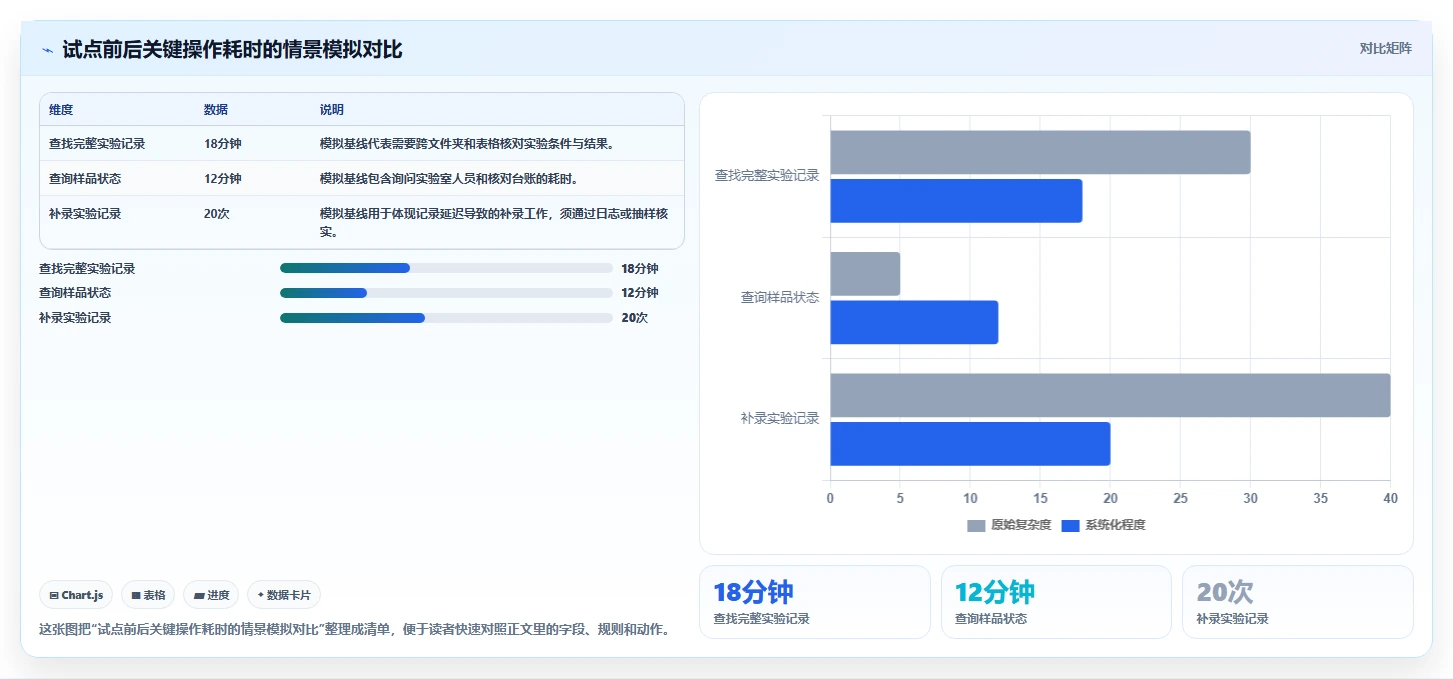The width and height of the screenshot is (1453, 679).
Task: Click the 补录实验记录 progress bar
Action: click(446, 318)
